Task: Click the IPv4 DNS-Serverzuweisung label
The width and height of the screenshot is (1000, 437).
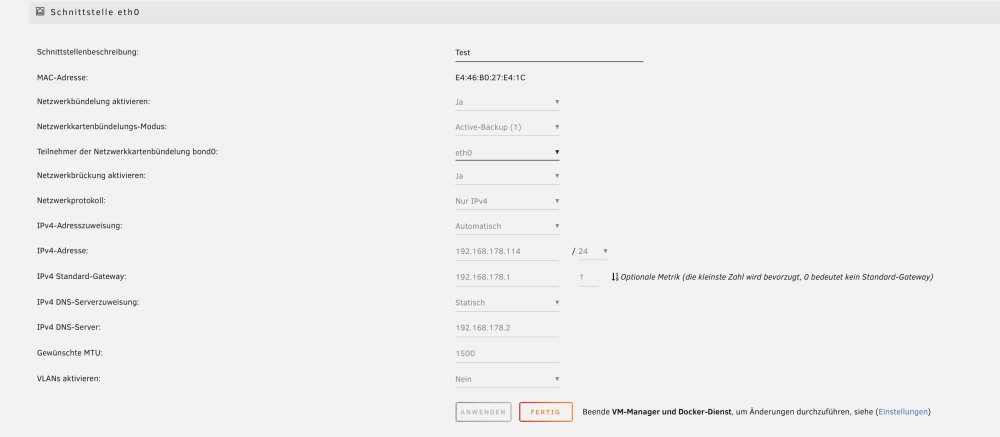Action: [88, 302]
